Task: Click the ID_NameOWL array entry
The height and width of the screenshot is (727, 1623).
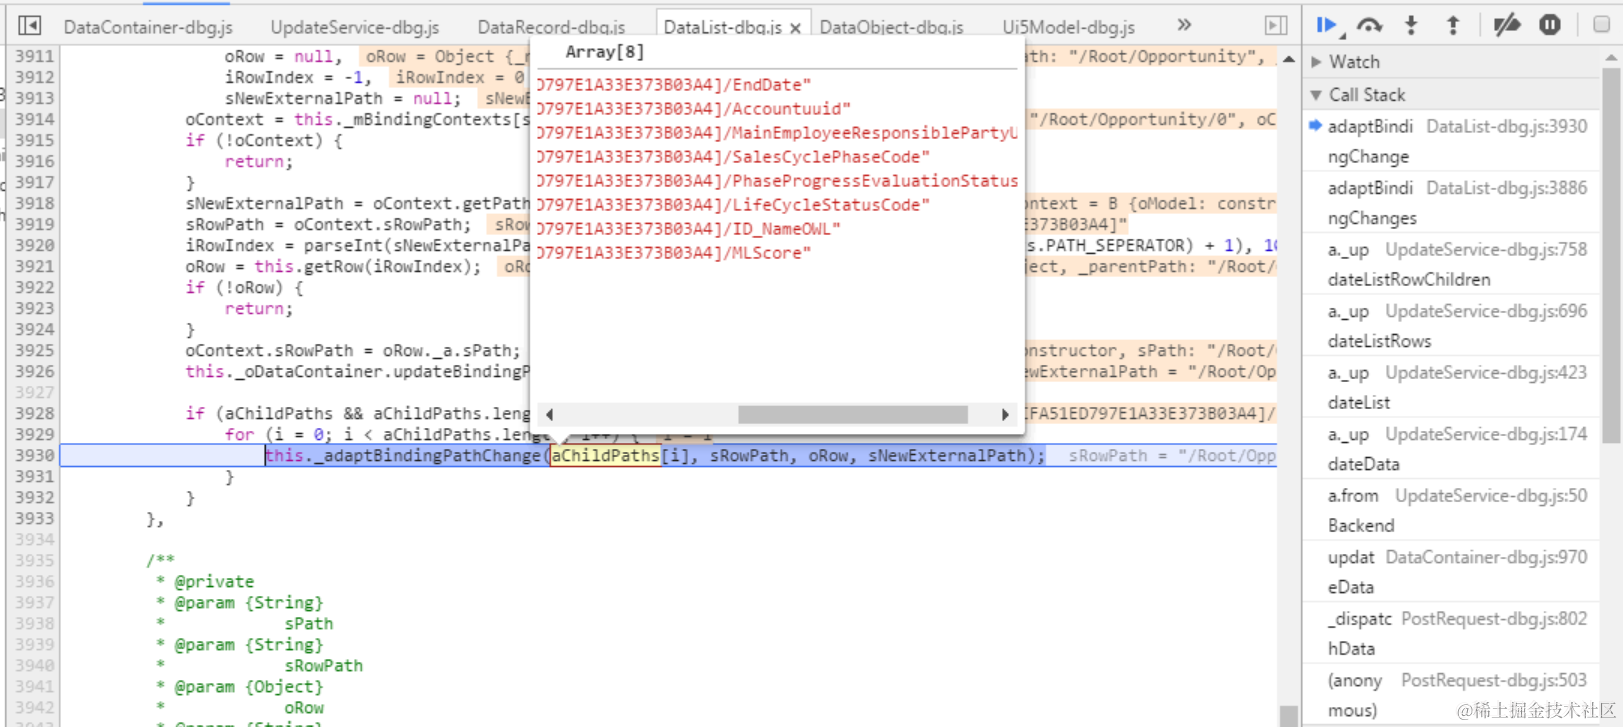Action: 688,229
